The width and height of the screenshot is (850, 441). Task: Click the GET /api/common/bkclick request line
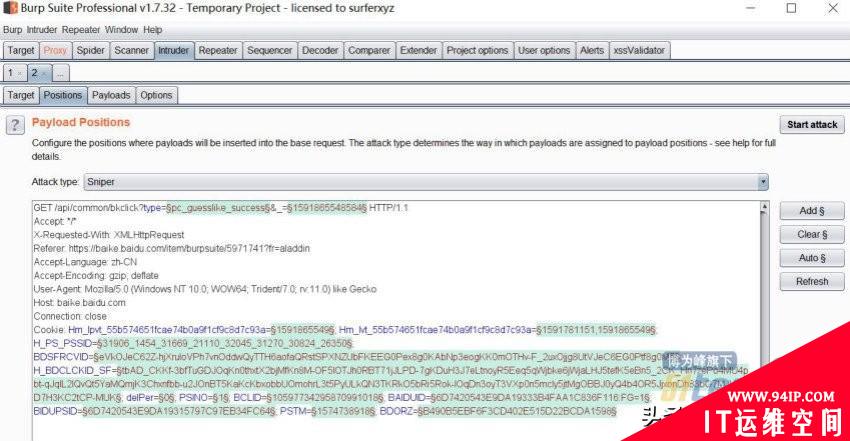221,208
